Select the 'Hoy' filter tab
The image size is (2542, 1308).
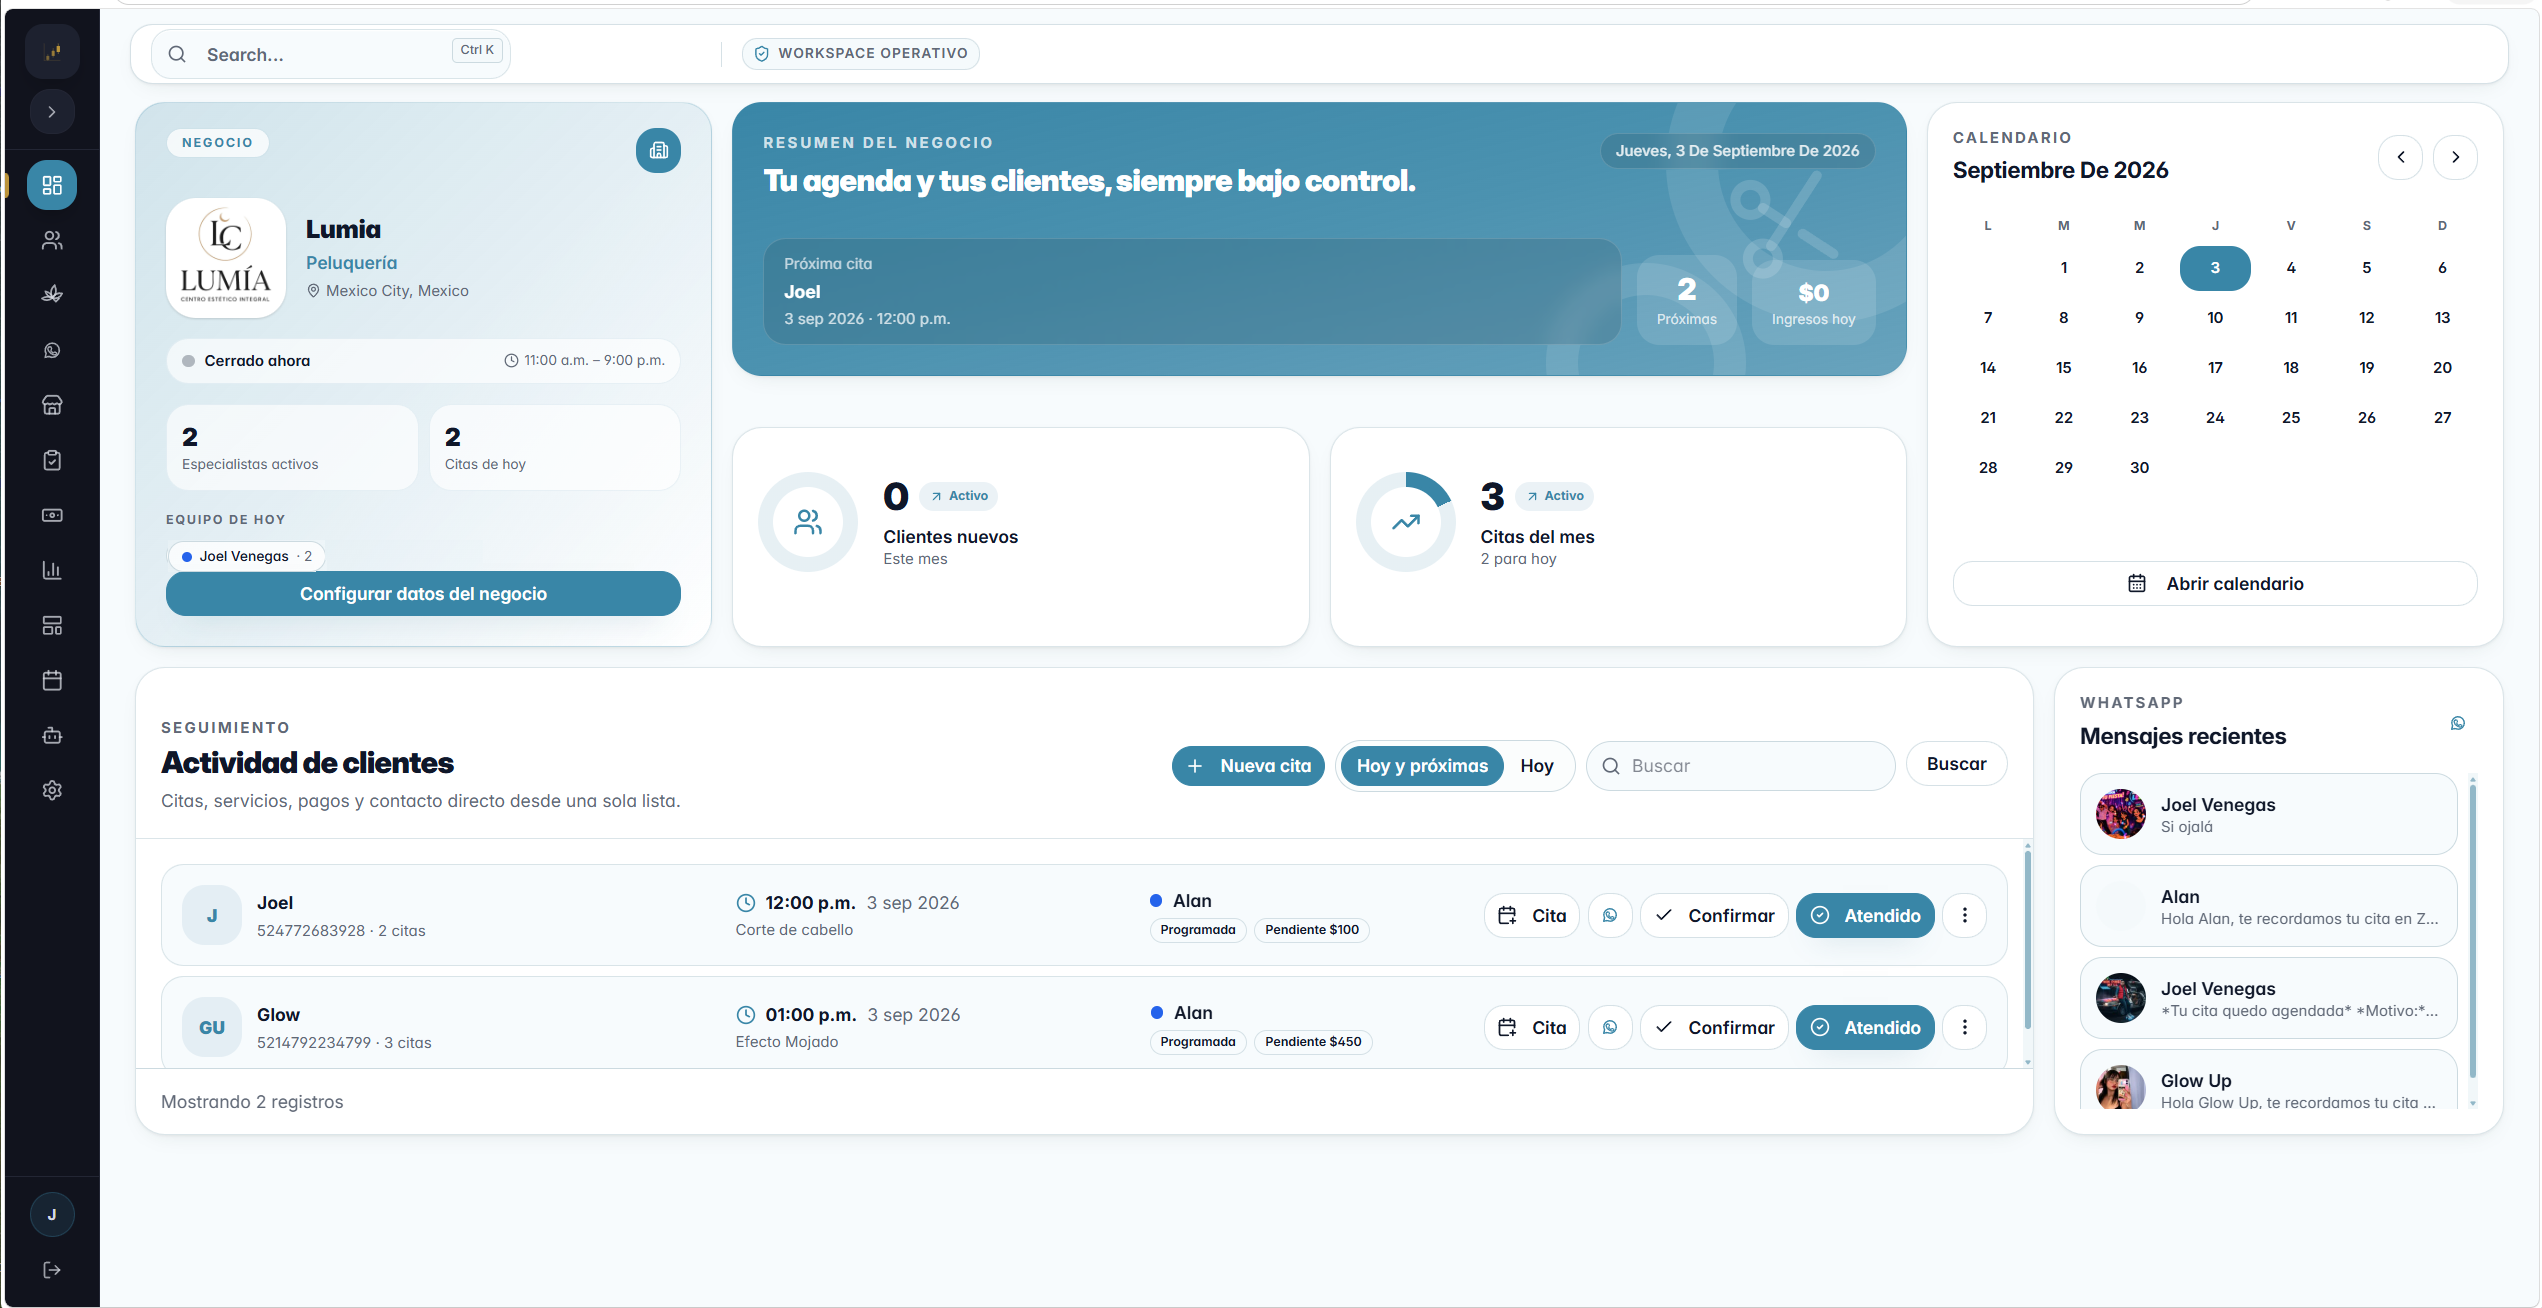coord(1537,766)
